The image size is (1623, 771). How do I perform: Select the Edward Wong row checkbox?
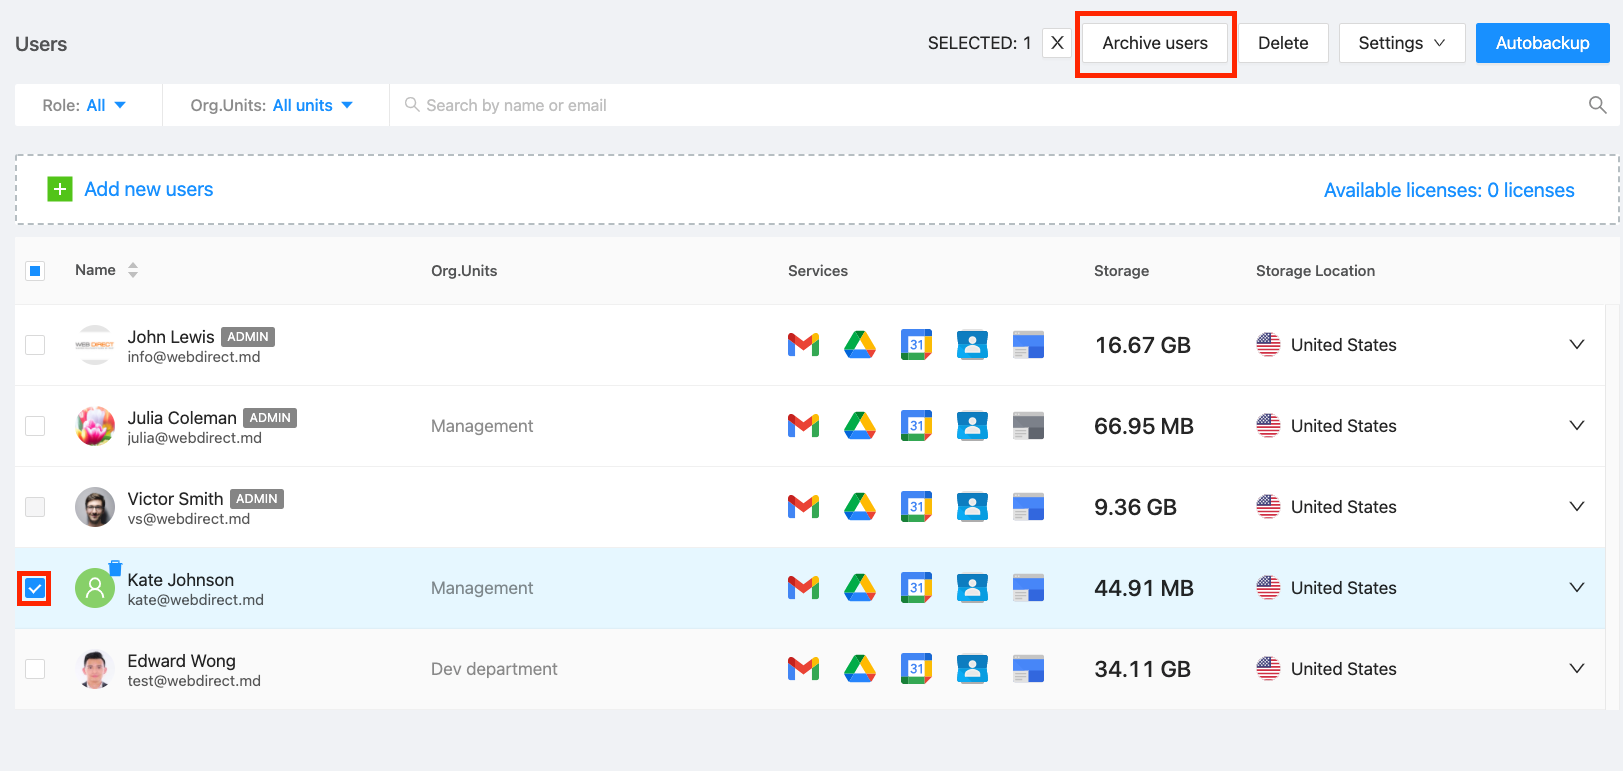pos(35,669)
